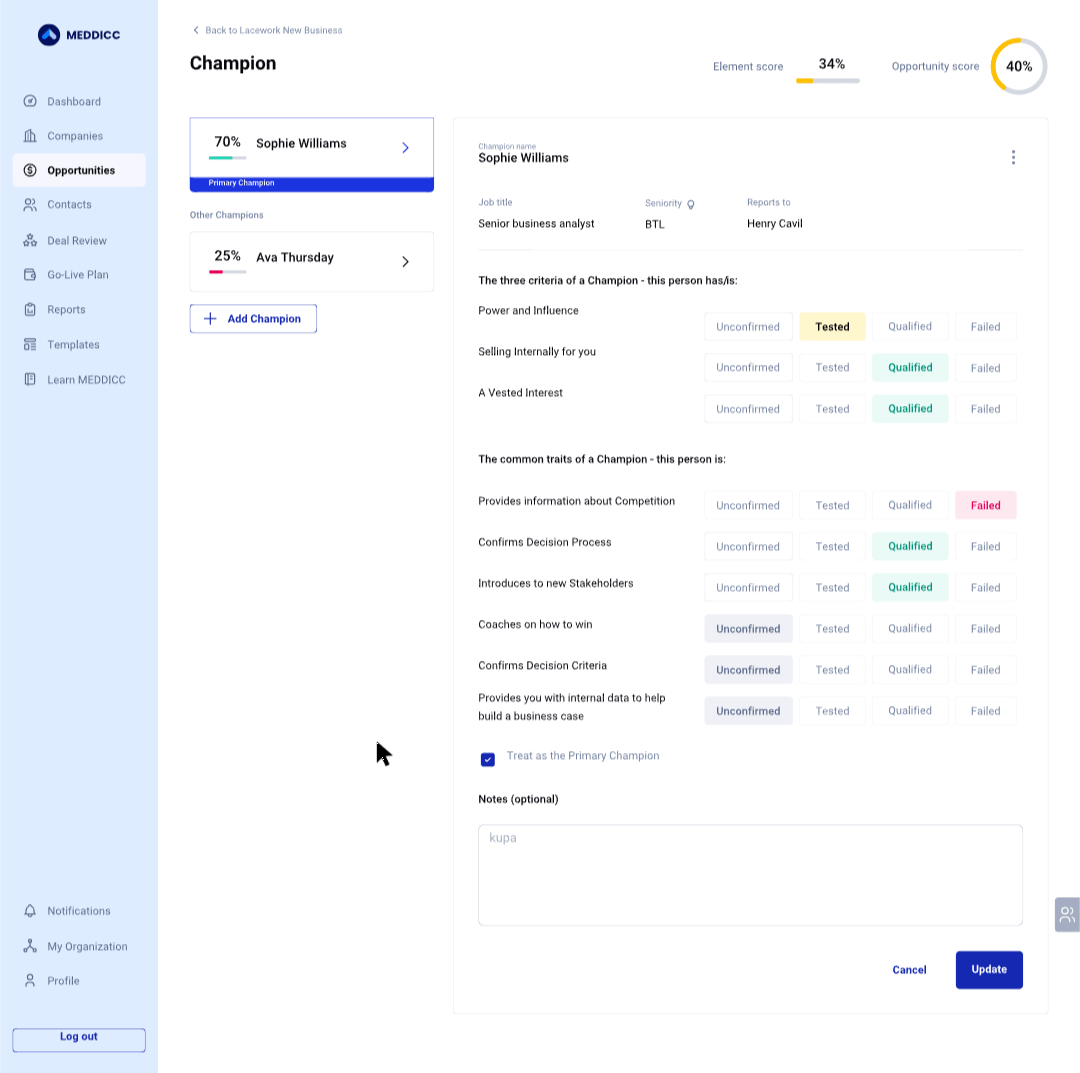Click the Go-Live Plan icon

point(30,274)
